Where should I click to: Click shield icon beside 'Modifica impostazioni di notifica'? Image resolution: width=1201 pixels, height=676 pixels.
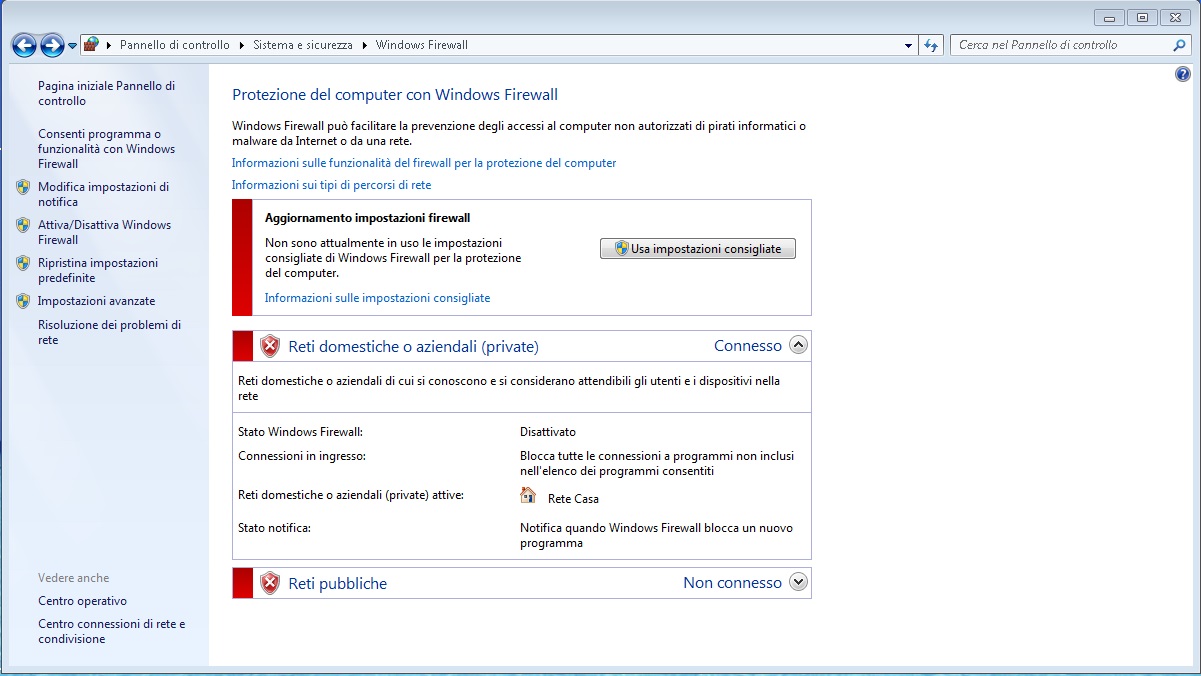click(x=23, y=187)
